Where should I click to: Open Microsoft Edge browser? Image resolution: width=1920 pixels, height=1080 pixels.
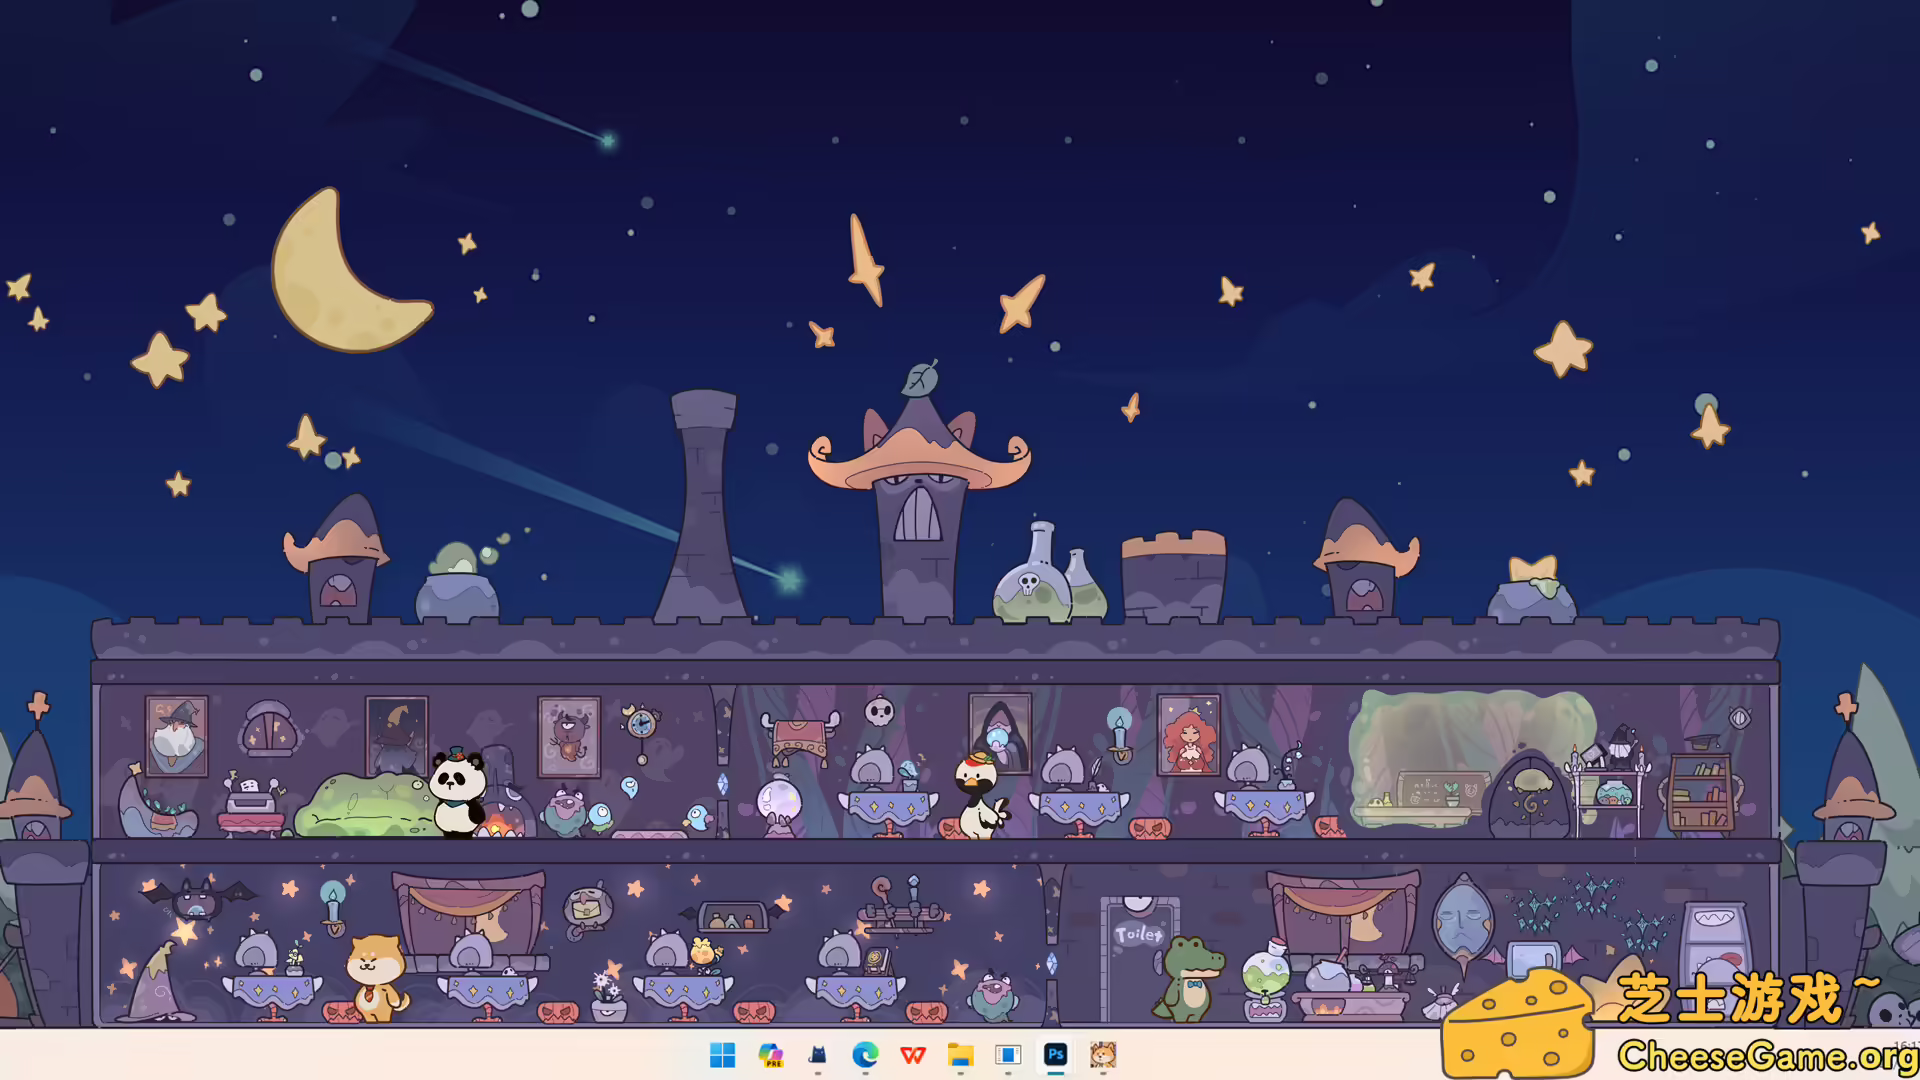[x=865, y=1055]
